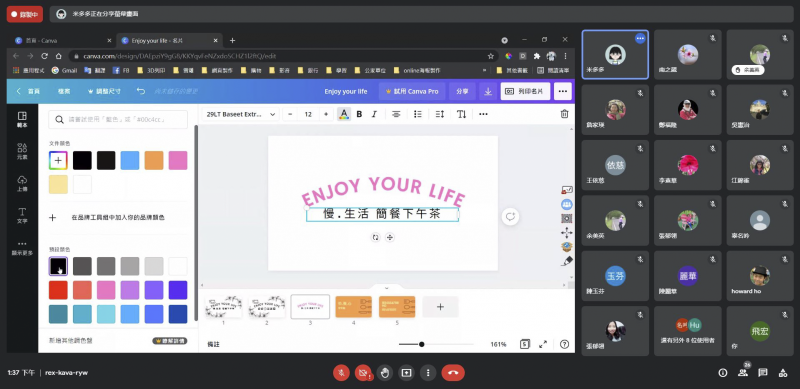
Task: Decrease font size with minus button
Action: tap(290, 114)
